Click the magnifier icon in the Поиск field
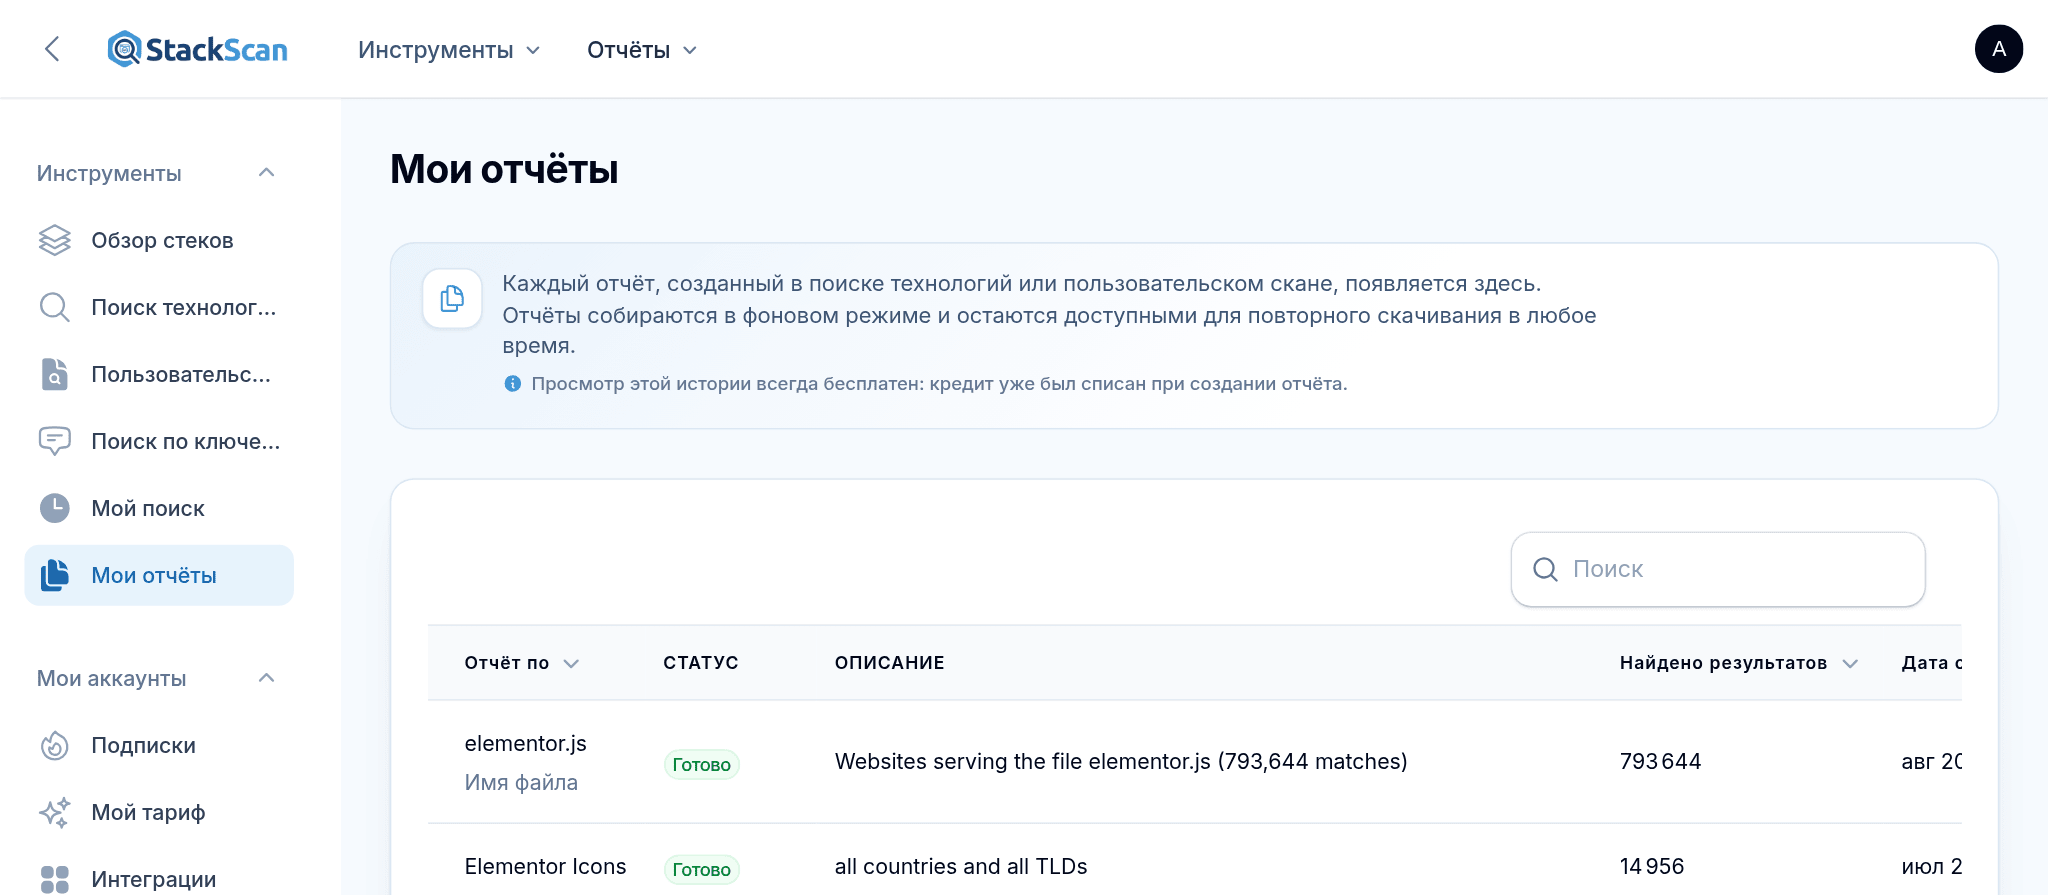The width and height of the screenshot is (2048, 895). pos(1545,569)
